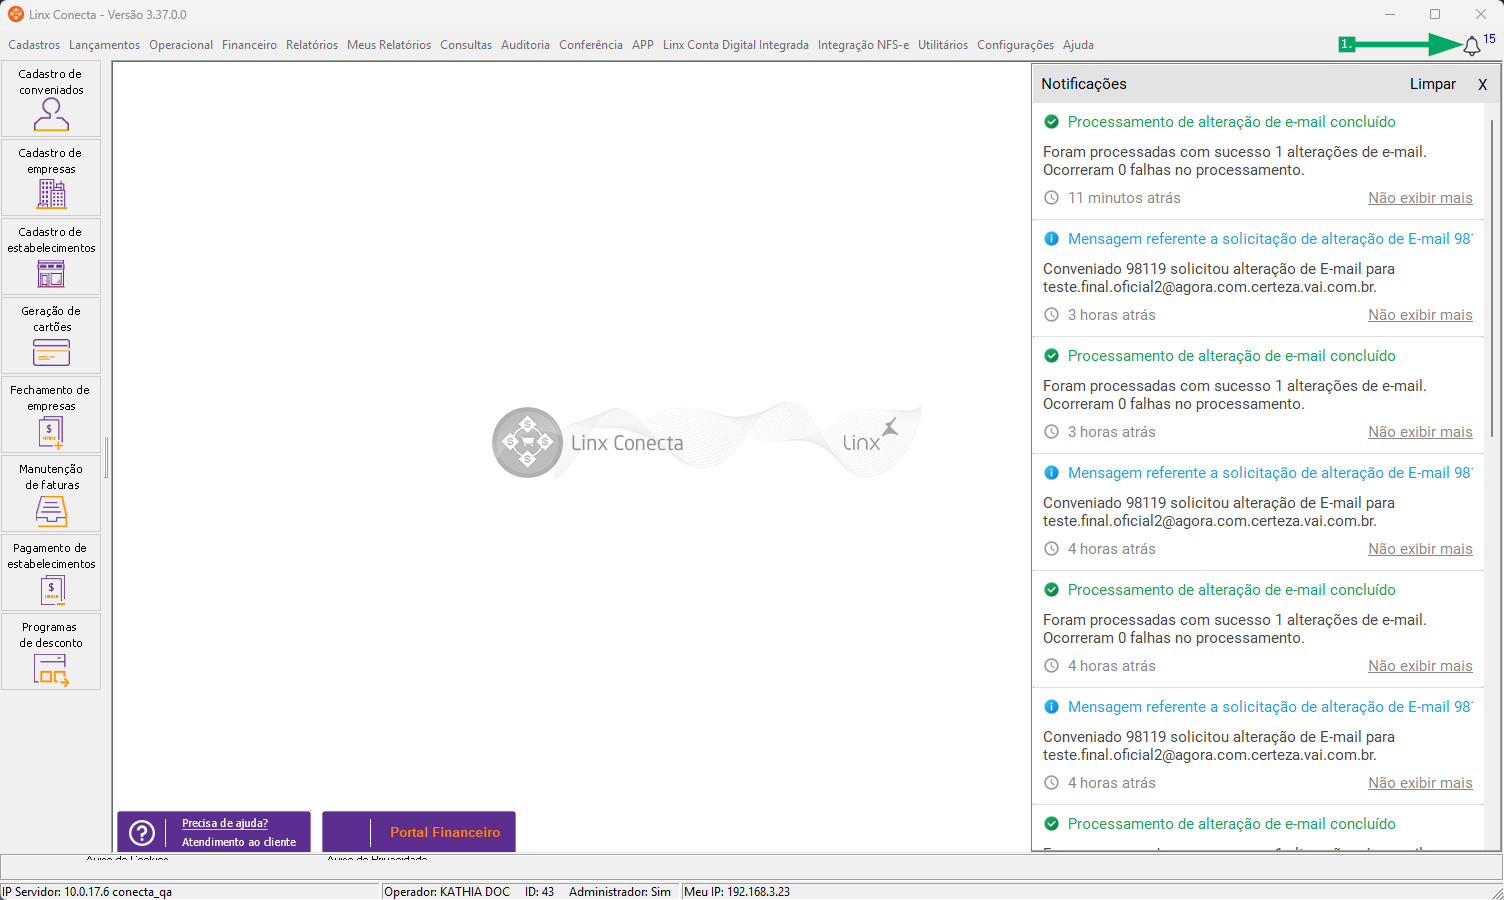Click the Precisa de ajuda link
The width and height of the screenshot is (1504, 900).
225,823
